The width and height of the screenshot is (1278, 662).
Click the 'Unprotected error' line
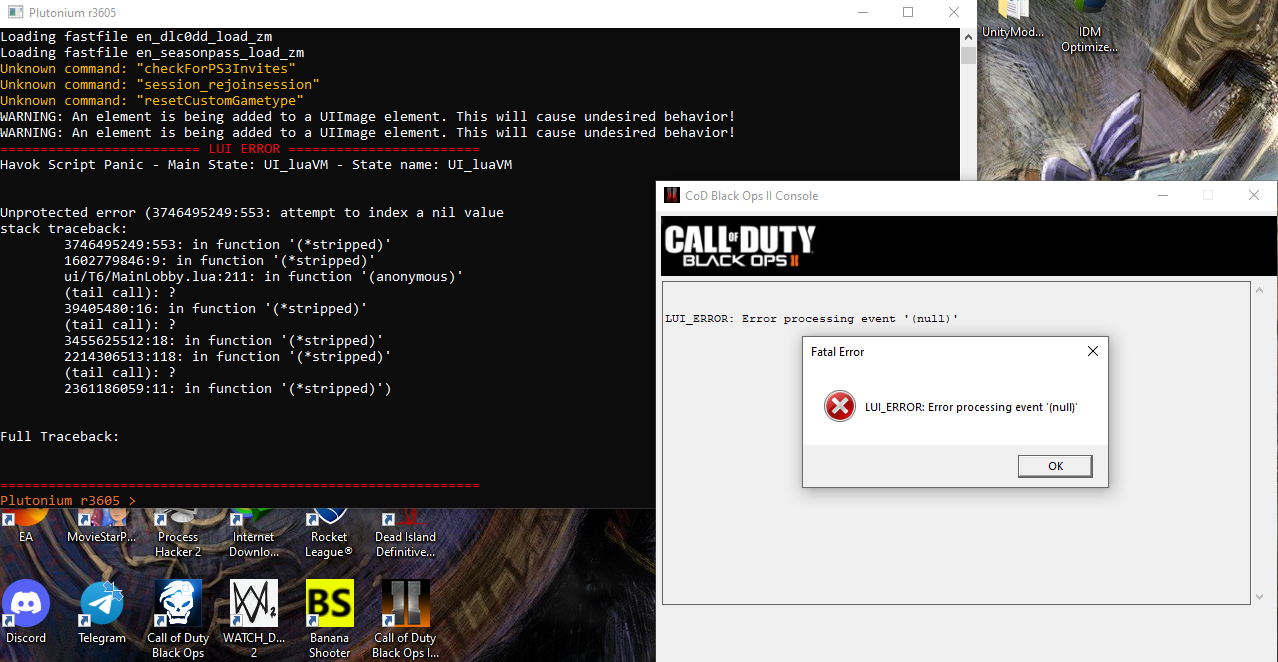[252, 212]
